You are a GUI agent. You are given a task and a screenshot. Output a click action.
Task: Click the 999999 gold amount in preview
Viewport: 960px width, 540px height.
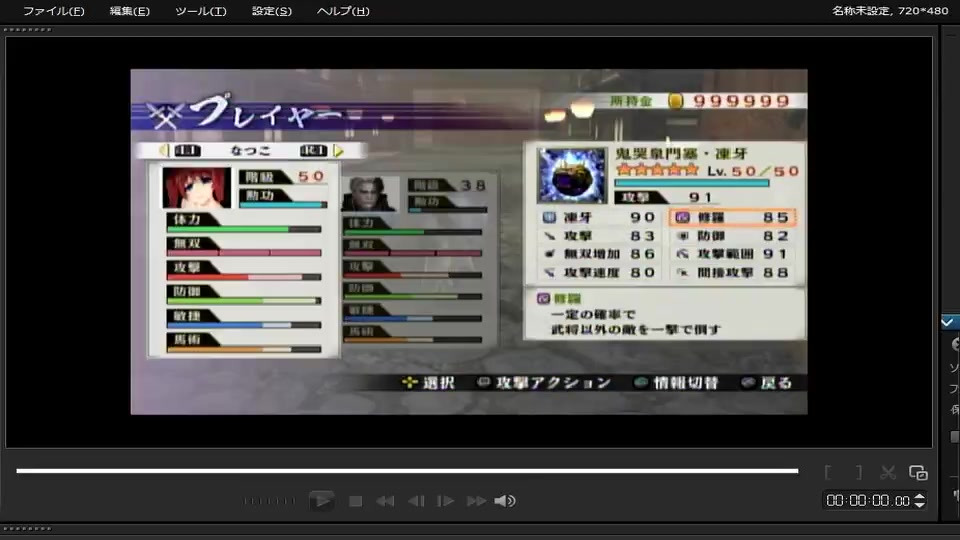coord(741,101)
